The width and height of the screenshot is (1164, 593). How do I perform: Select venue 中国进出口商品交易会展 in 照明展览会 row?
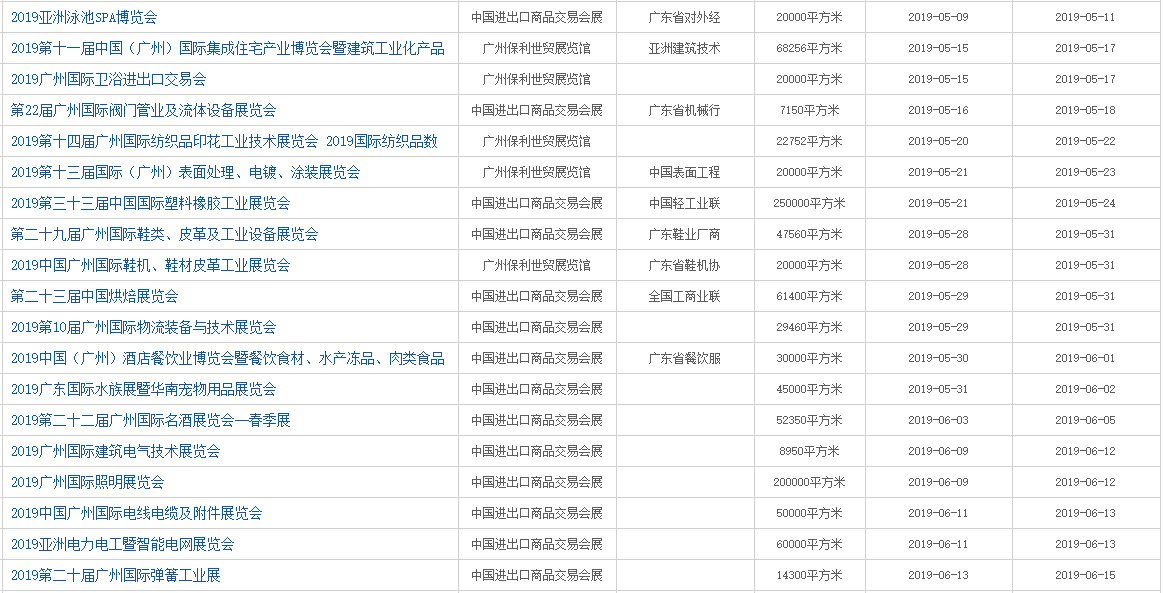click(x=537, y=482)
